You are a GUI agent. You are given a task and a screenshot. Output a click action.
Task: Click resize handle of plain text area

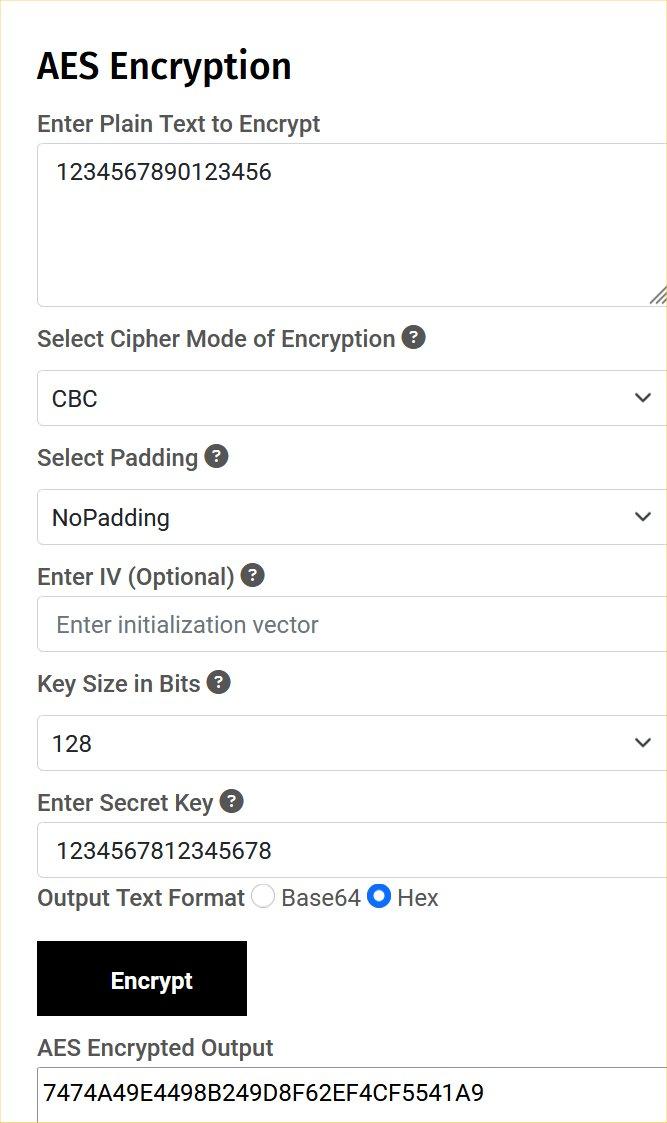point(657,295)
